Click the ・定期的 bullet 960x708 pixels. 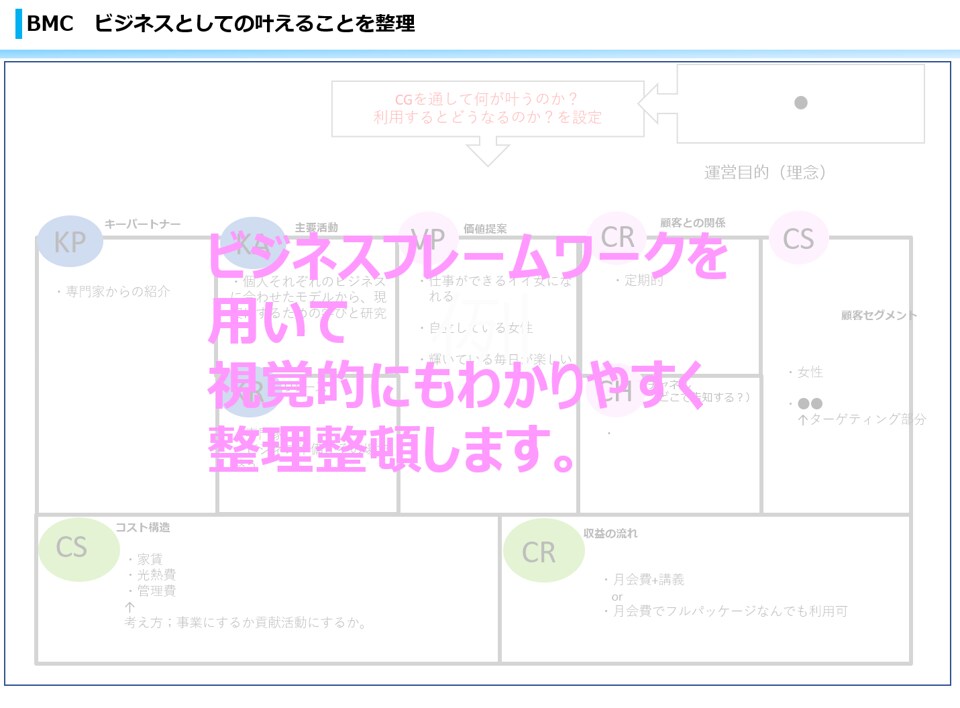coord(638,281)
